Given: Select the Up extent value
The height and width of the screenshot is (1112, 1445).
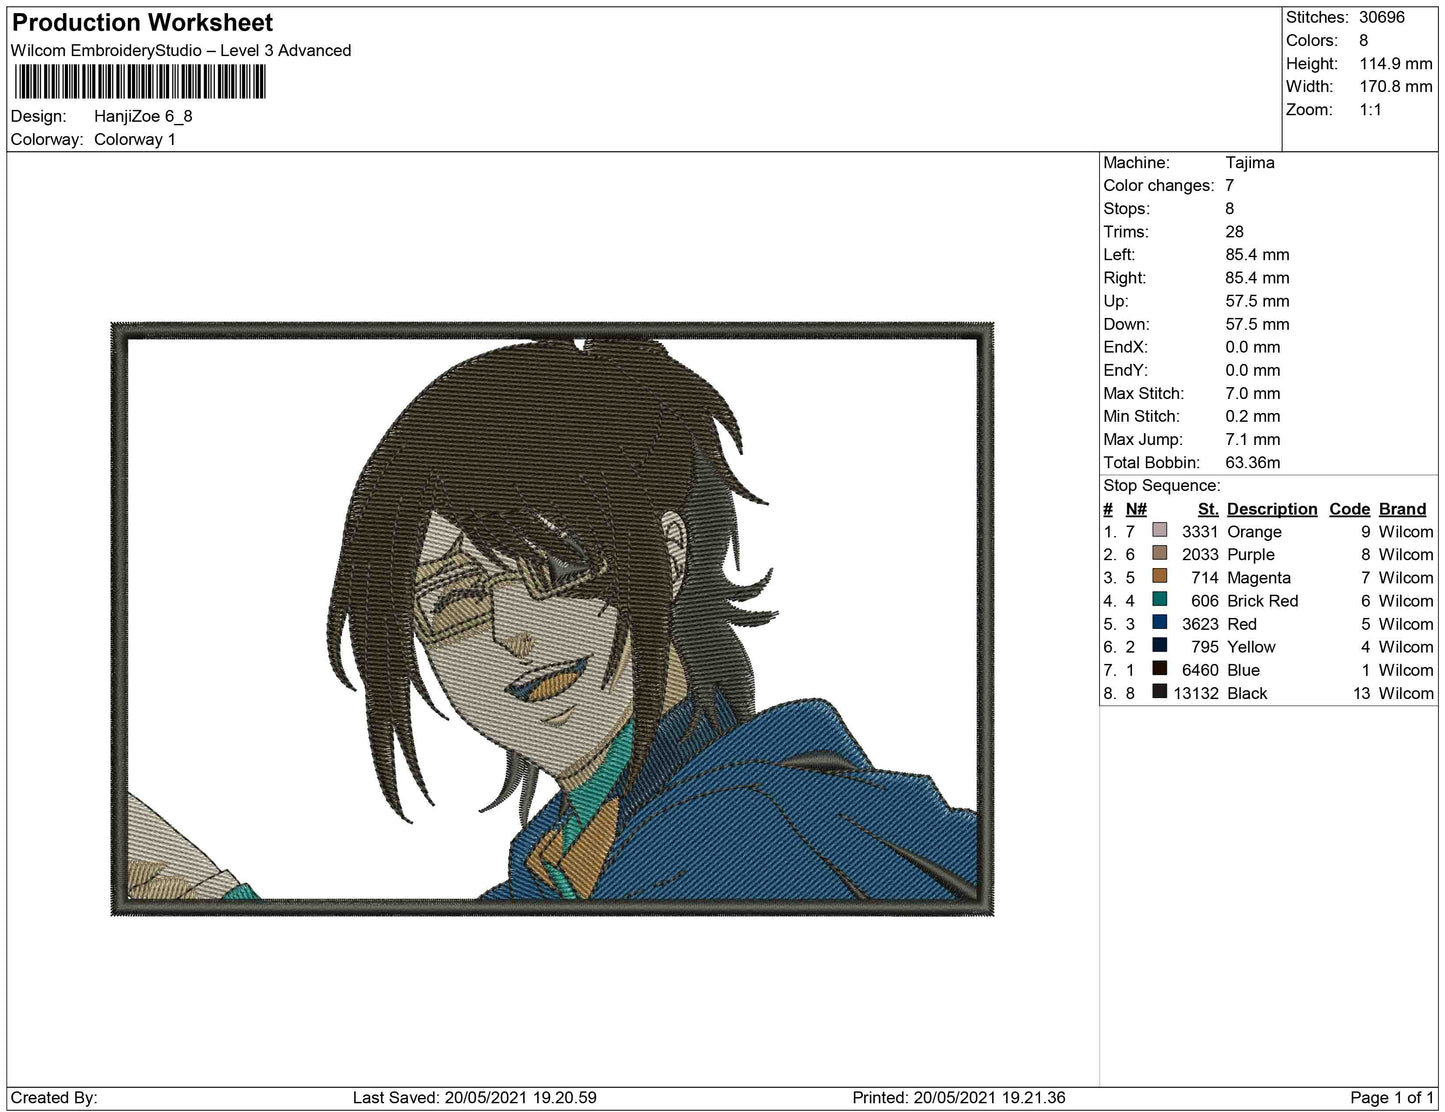Looking at the screenshot, I should point(1258,300).
